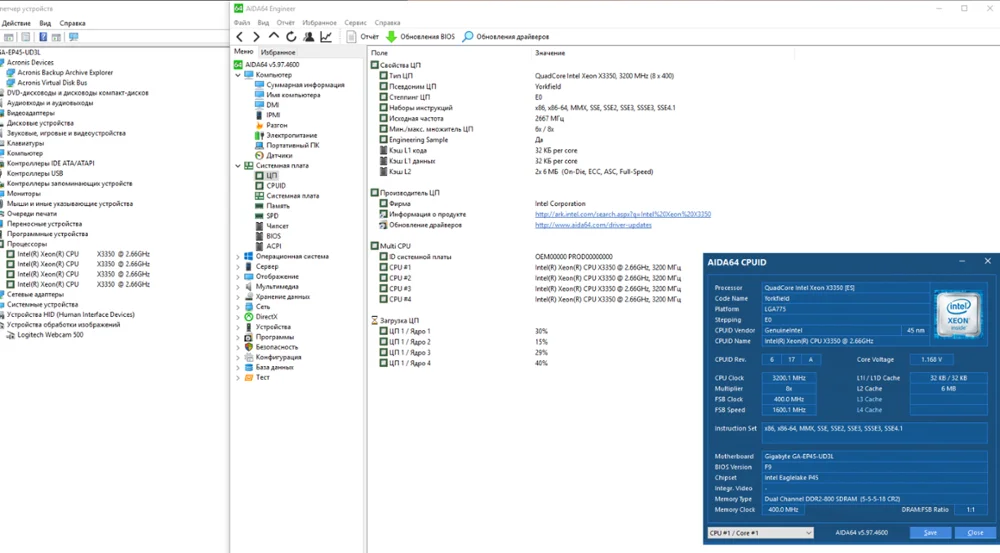The height and width of the screenshot is (553, 1000).
Task: Open the BIOS tree item
Action: [x=274, y=236]
